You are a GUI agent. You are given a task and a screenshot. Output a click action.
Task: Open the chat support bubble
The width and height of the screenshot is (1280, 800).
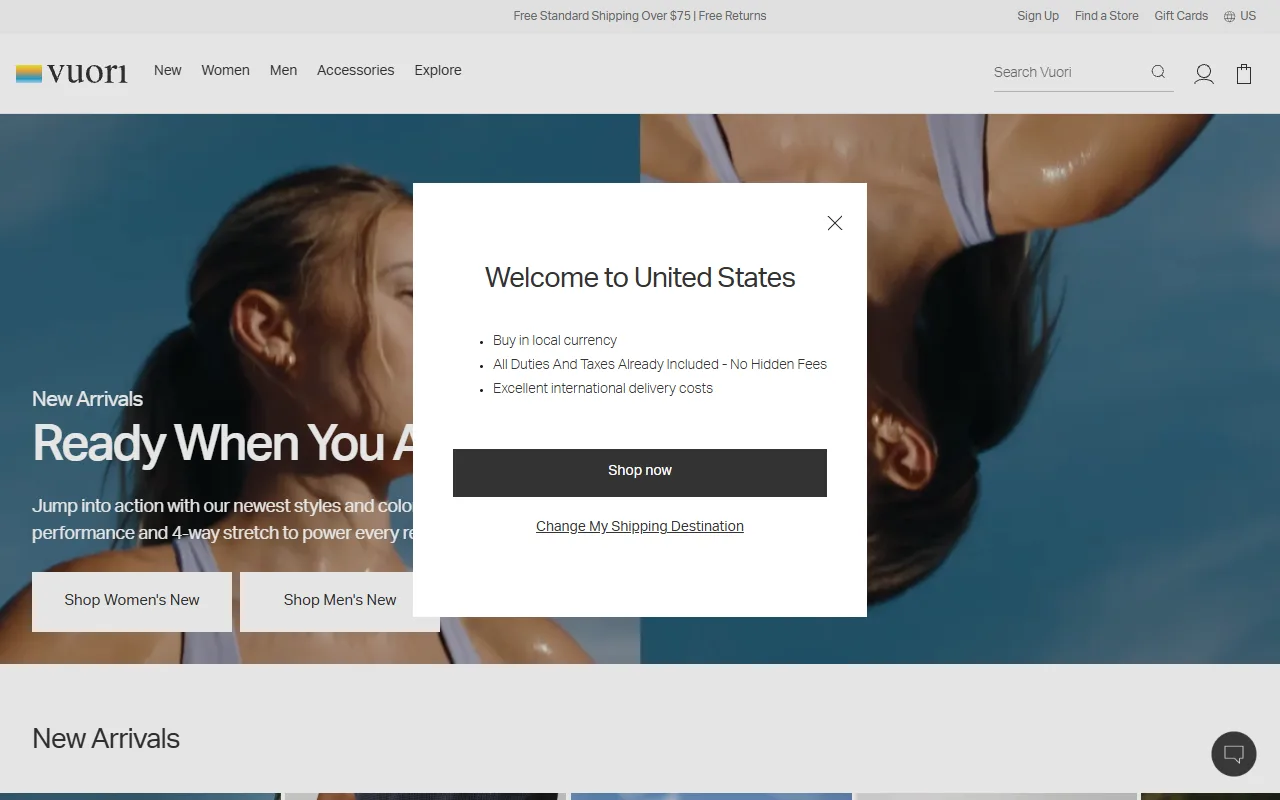(1234, 754)
